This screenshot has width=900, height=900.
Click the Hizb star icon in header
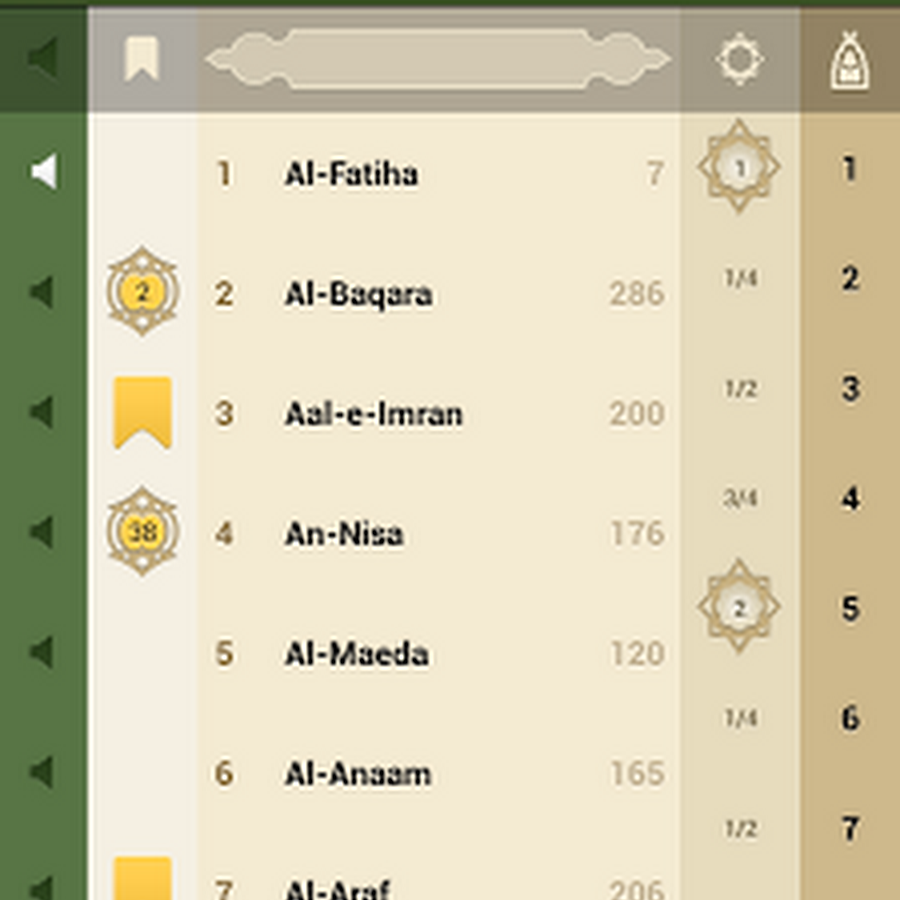pos(740,59)
